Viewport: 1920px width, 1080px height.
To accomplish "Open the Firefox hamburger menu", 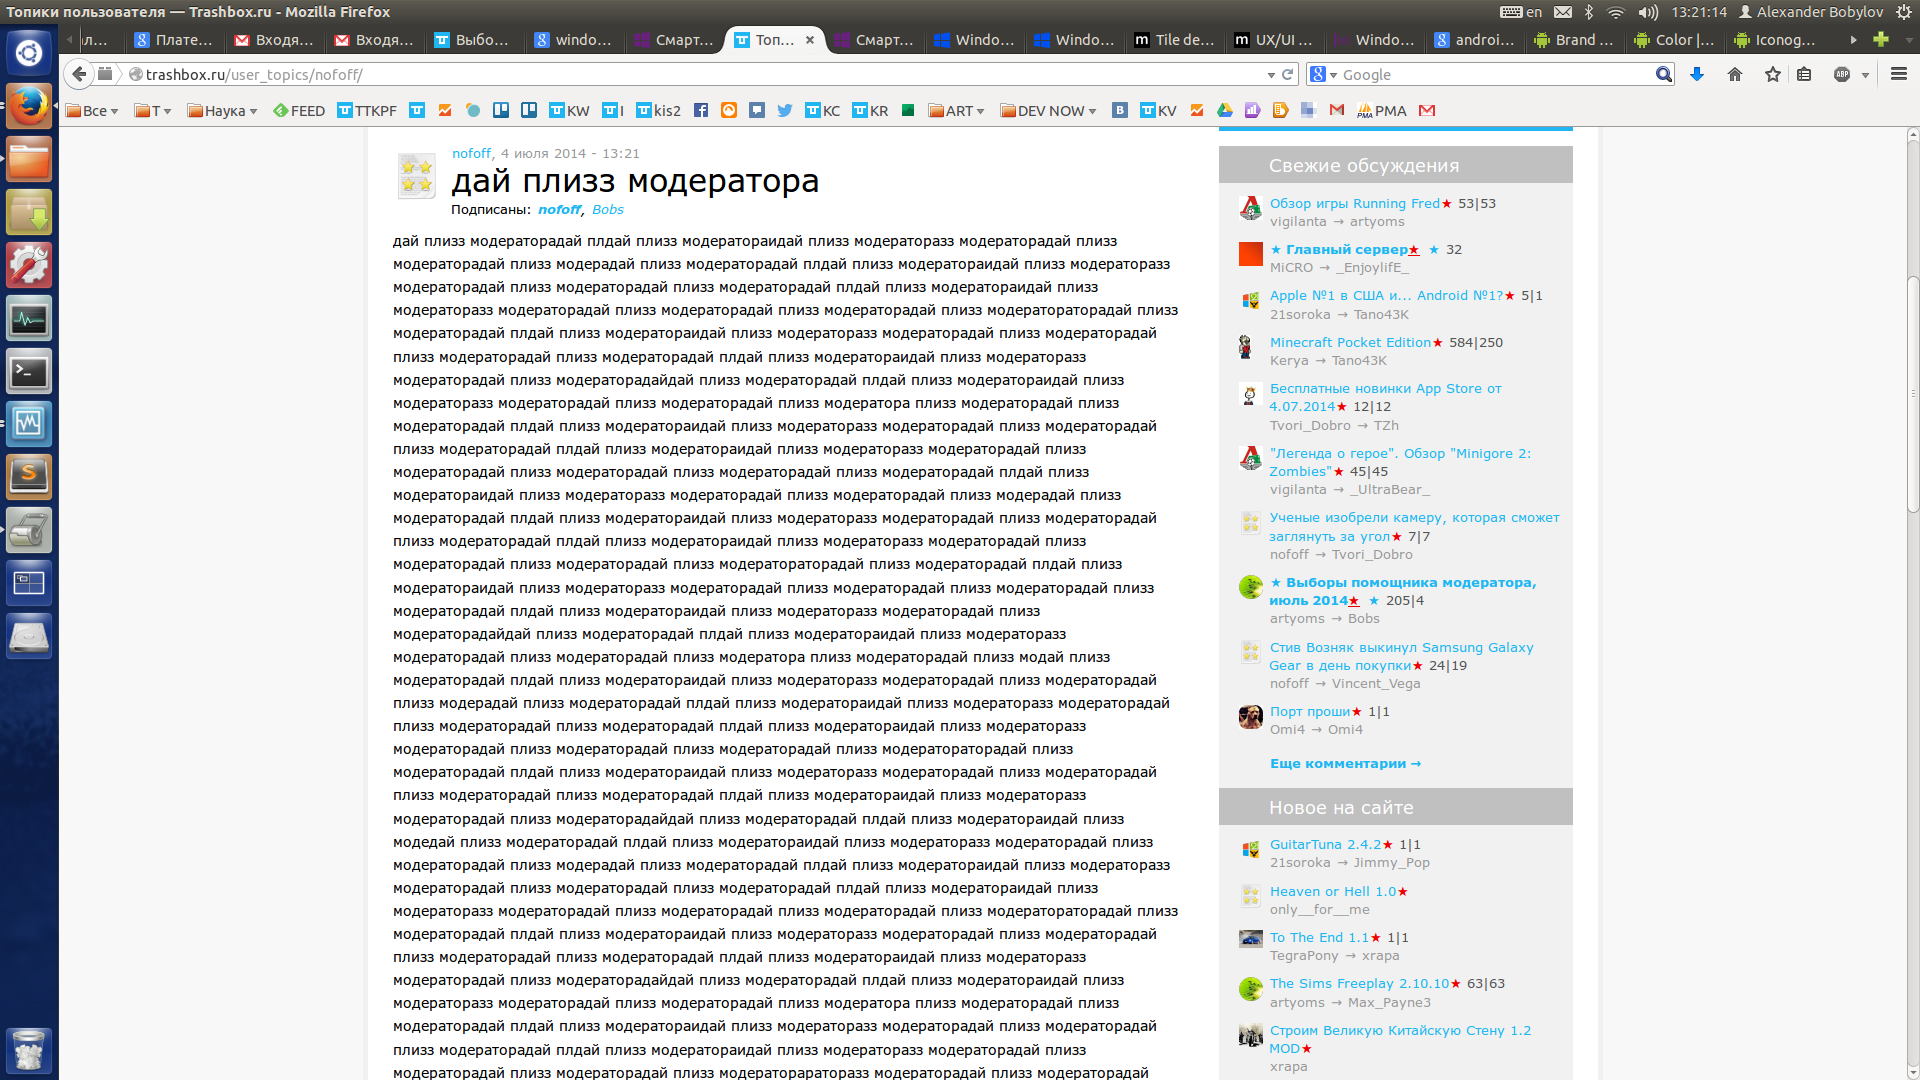I will (1899, 74).
